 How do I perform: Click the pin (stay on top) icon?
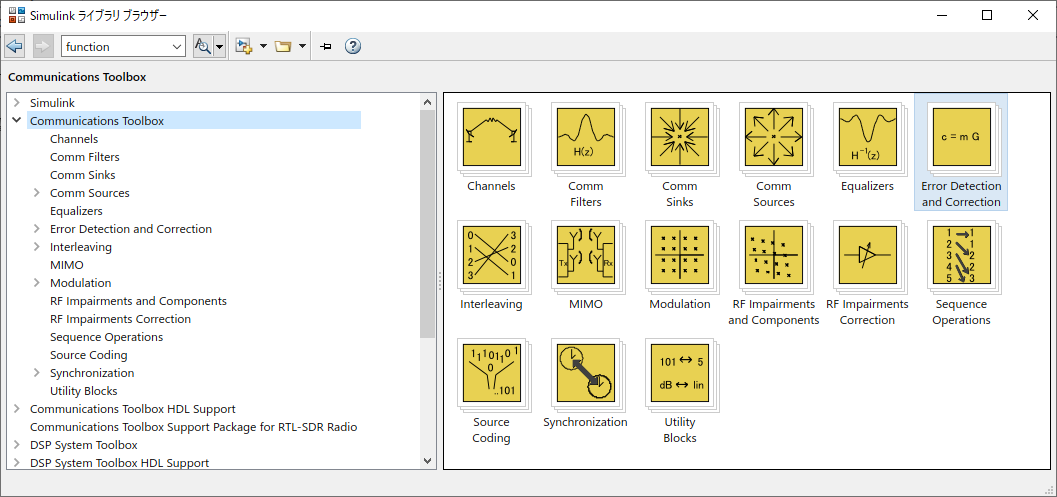[326, 47]
